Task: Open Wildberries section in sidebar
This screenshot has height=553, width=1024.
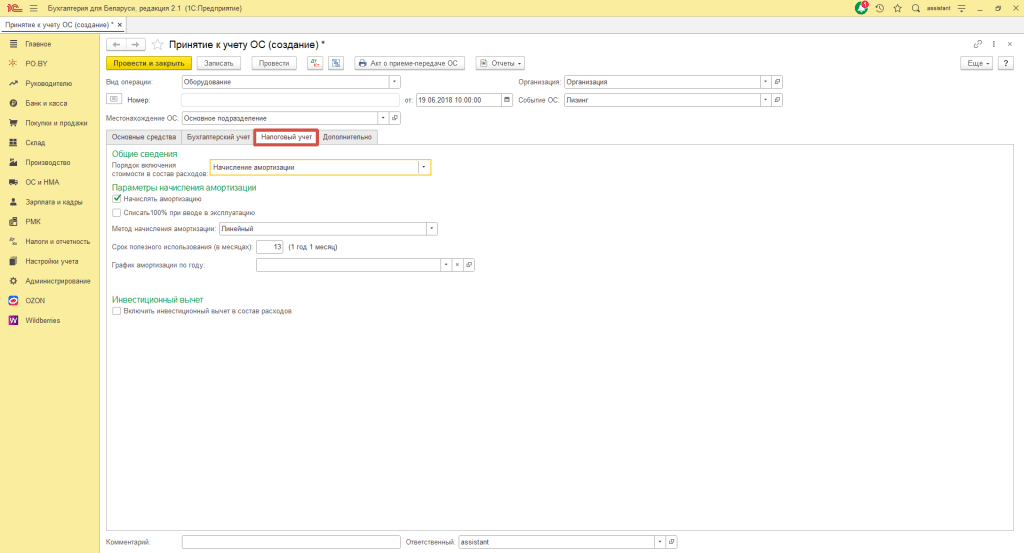Action: (42, 321)
